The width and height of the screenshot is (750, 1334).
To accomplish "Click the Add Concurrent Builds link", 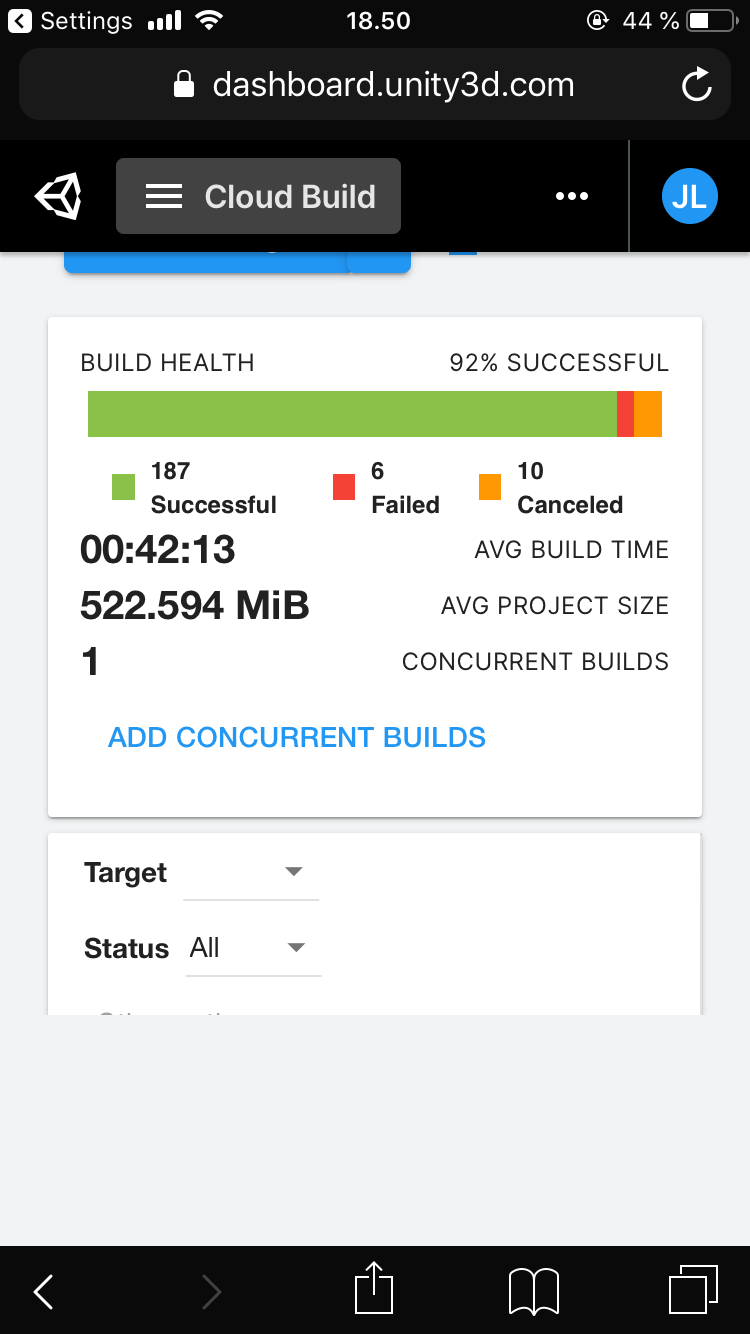I will click(297, 737).
